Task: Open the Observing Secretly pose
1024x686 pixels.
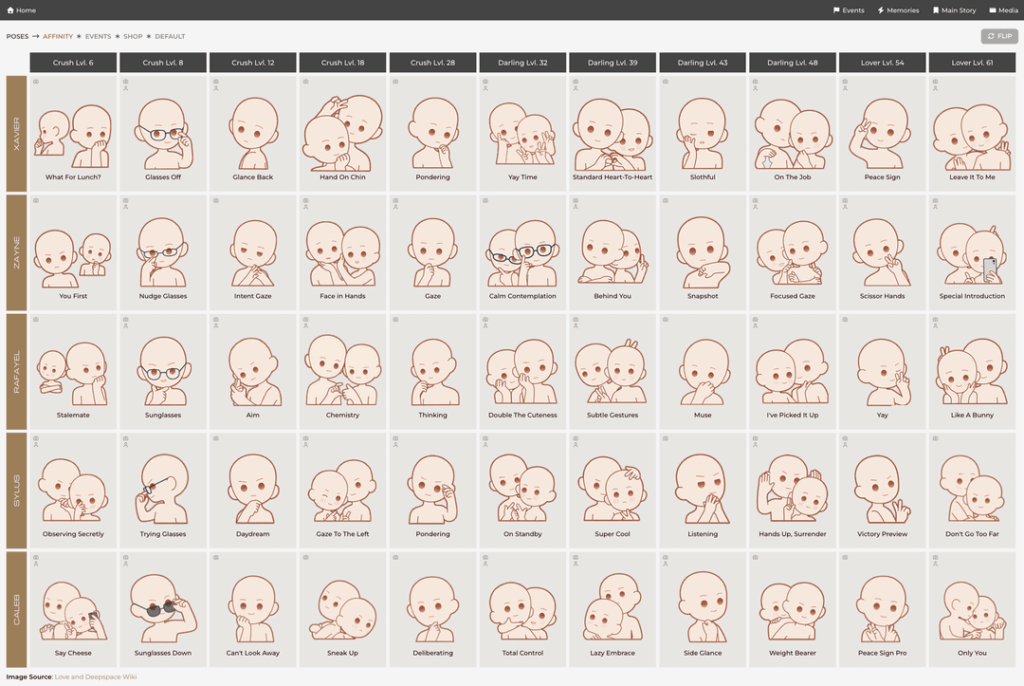Action: [73, 490]
